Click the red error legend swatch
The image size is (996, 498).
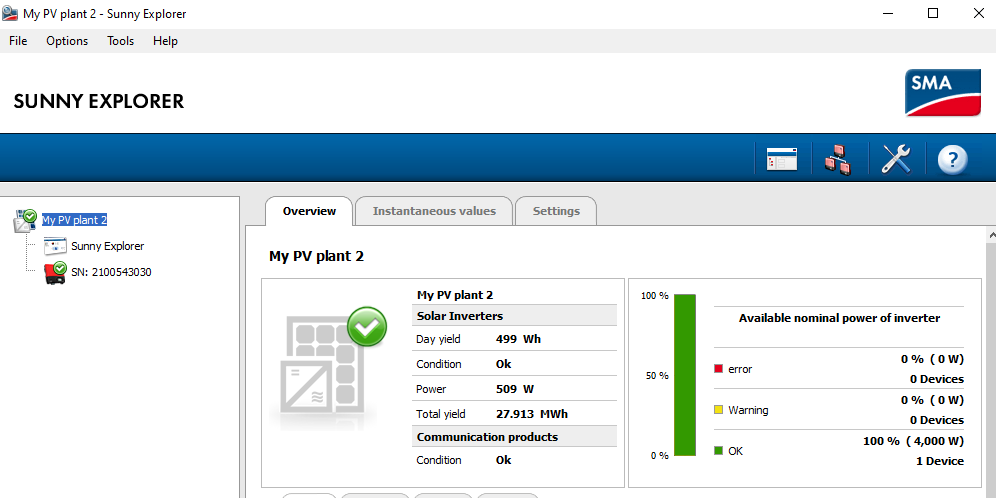718,368
